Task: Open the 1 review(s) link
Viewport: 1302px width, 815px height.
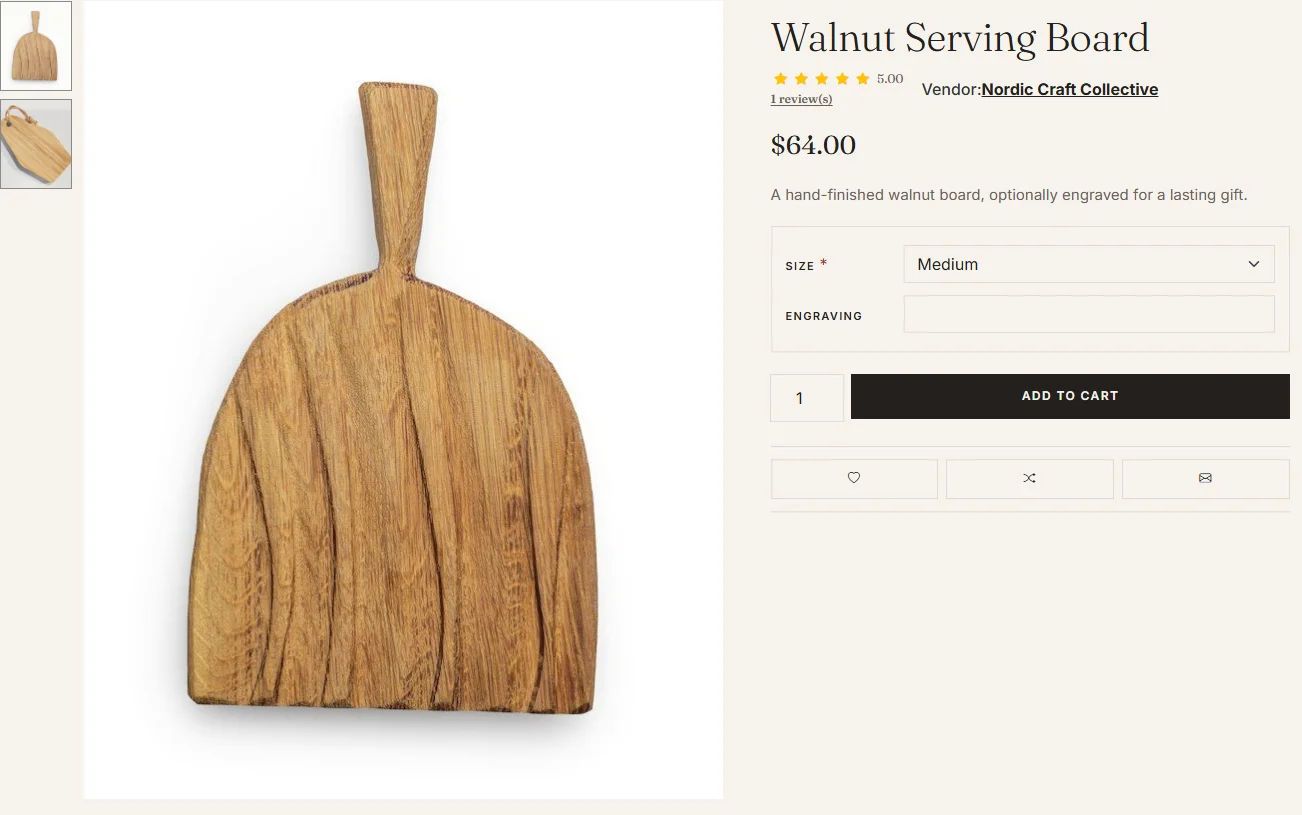Action: point(801,99)
